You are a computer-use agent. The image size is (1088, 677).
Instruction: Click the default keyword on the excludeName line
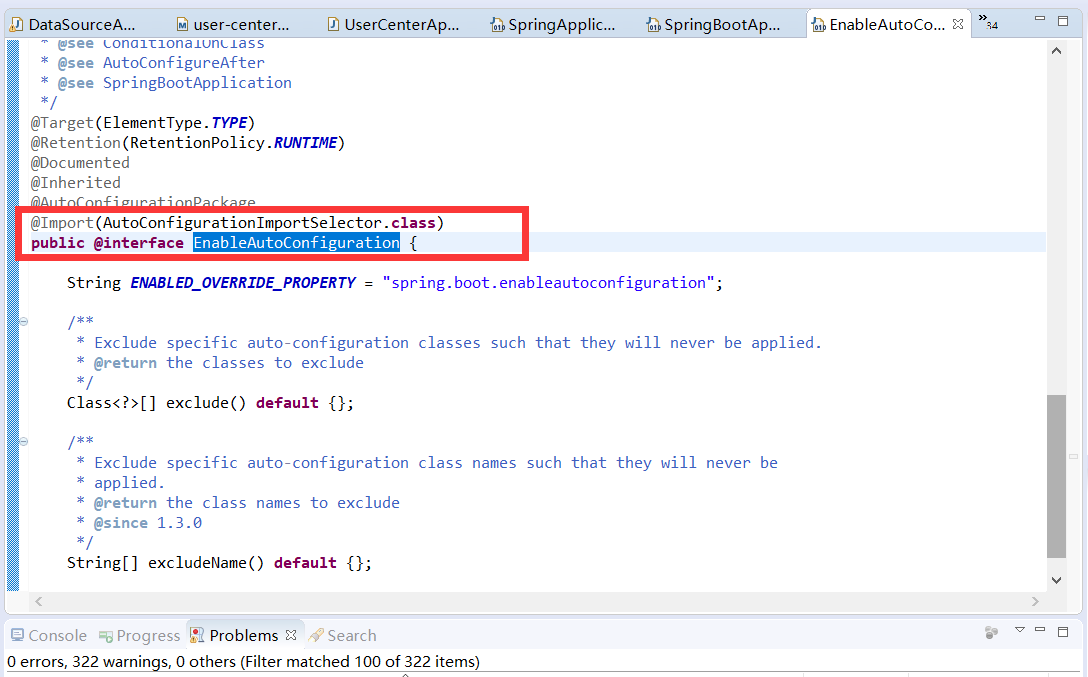pos(305,563)
